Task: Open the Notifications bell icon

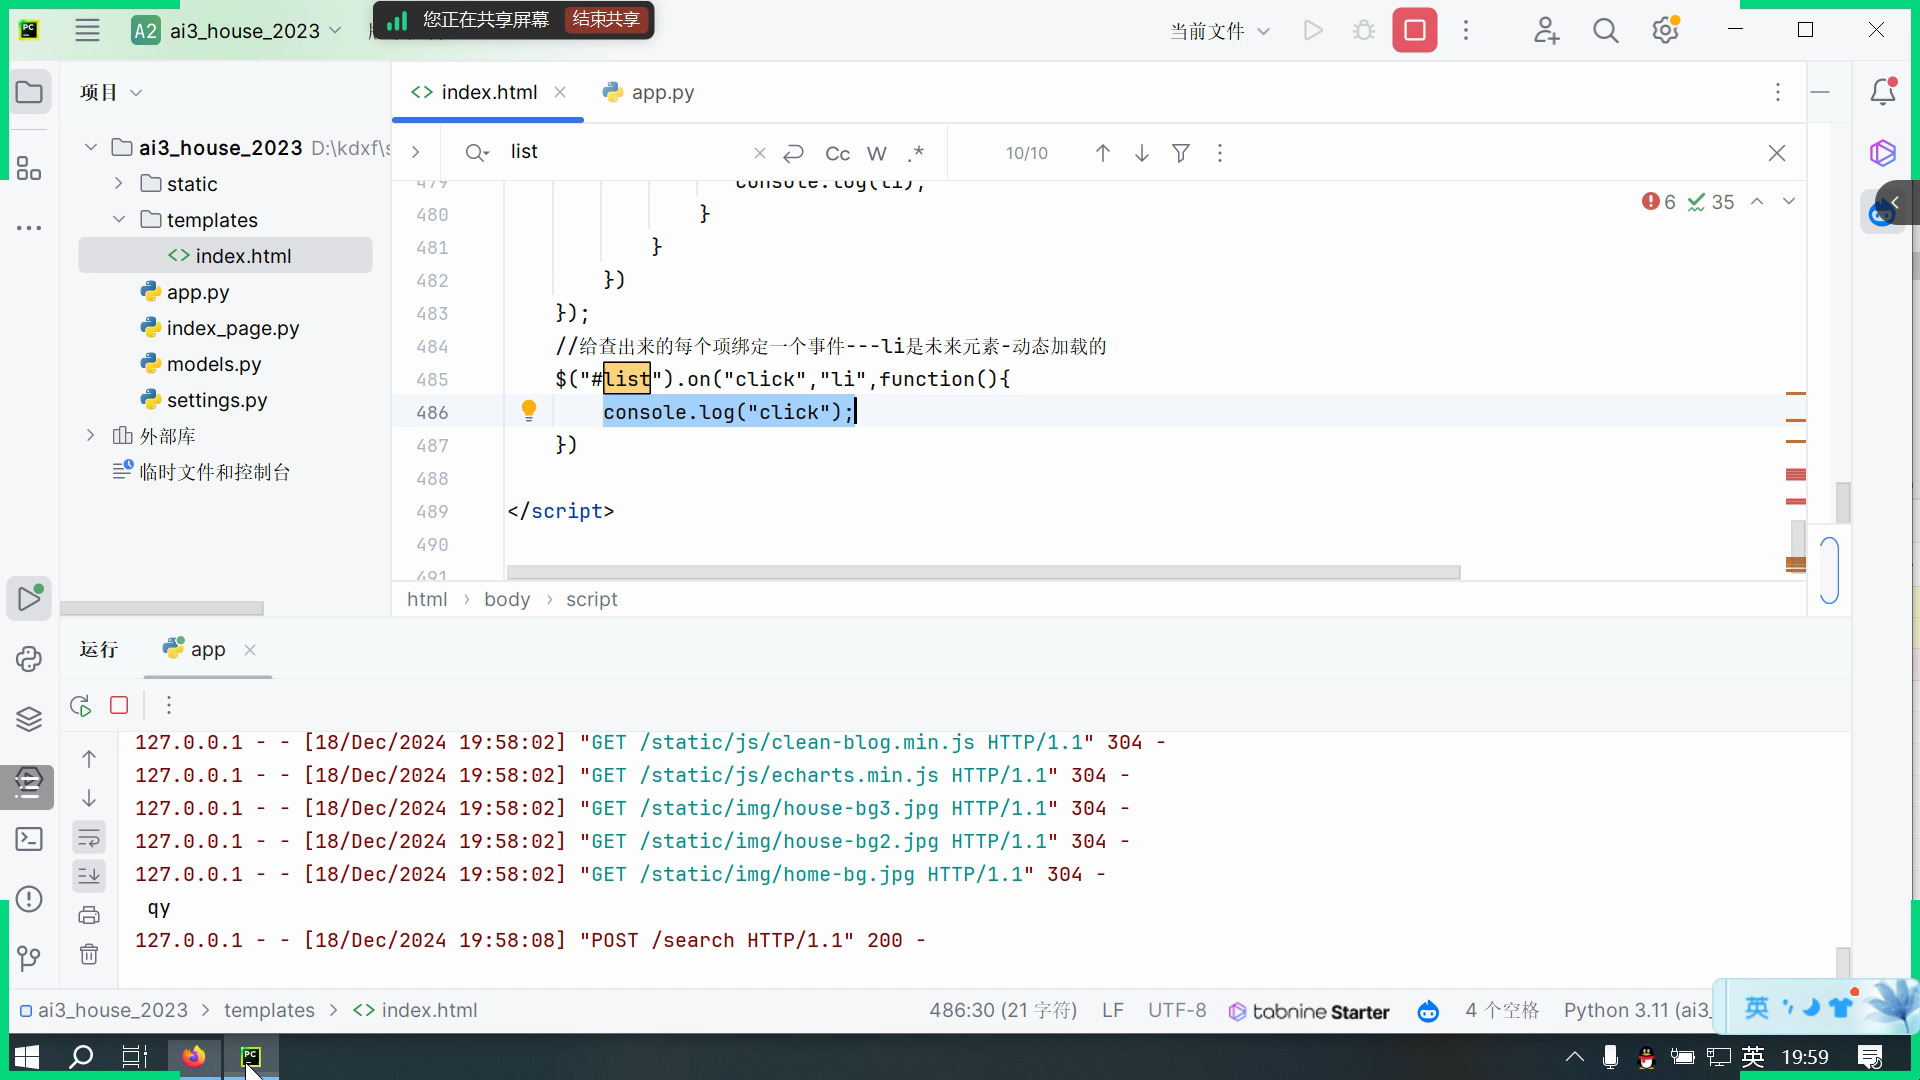Action: coord(1883,92)
